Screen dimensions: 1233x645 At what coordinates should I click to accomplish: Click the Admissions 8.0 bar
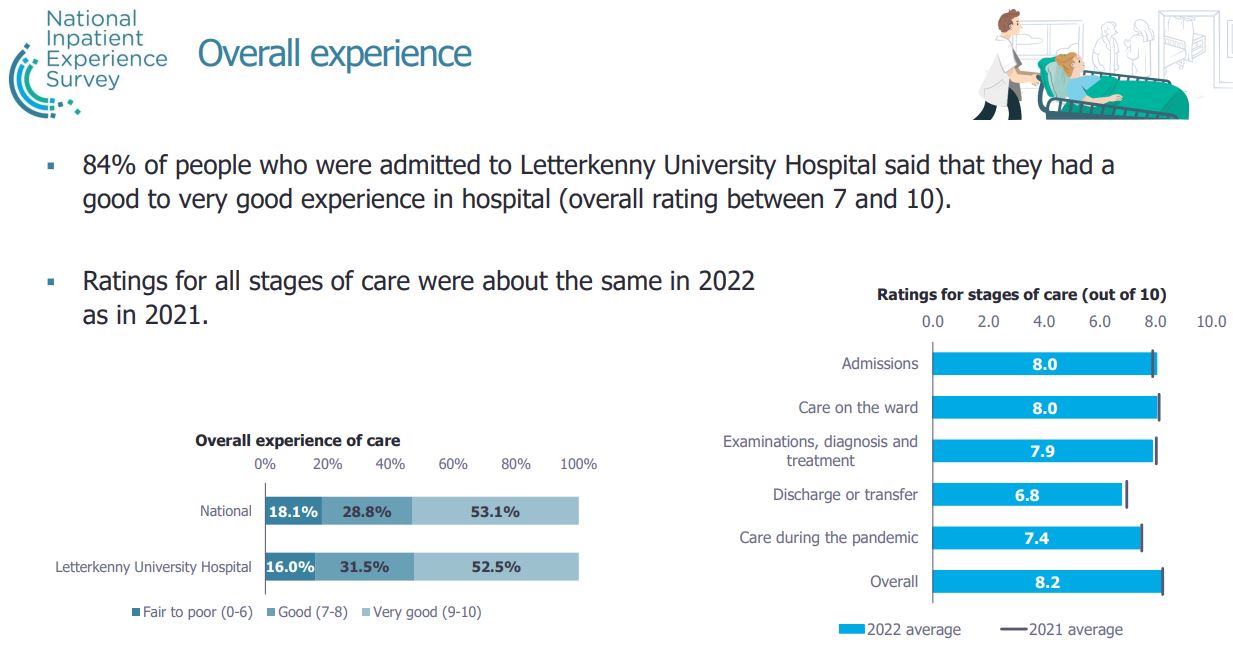click(x=1043, y=364)
